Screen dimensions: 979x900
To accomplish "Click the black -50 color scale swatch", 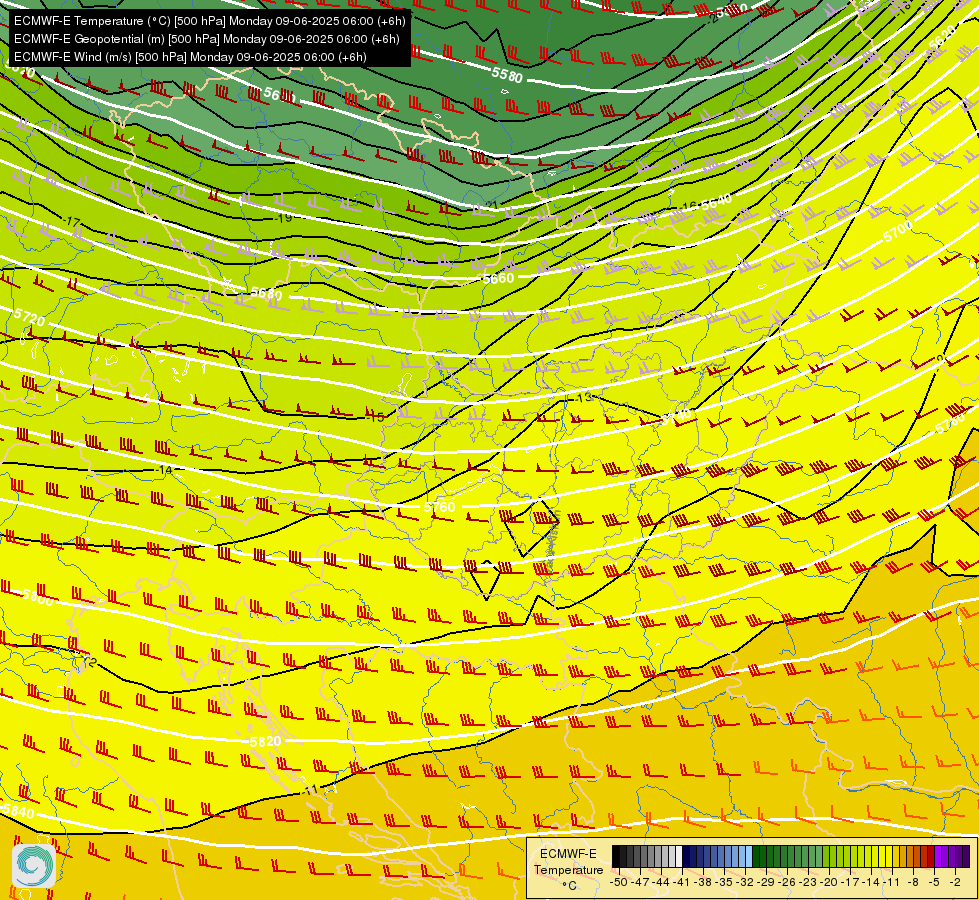I will pyautogui.click(x=616, y=856).
